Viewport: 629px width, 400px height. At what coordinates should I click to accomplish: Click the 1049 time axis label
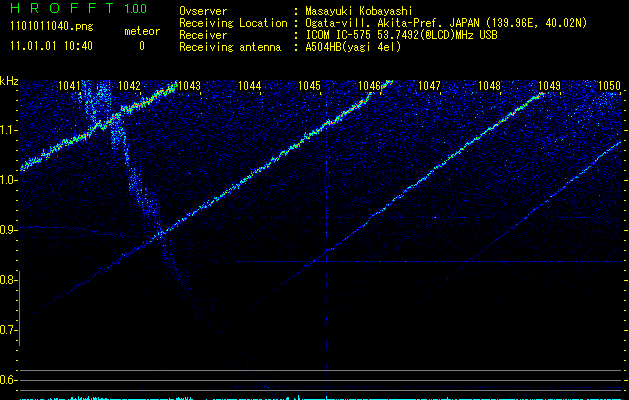549,85
